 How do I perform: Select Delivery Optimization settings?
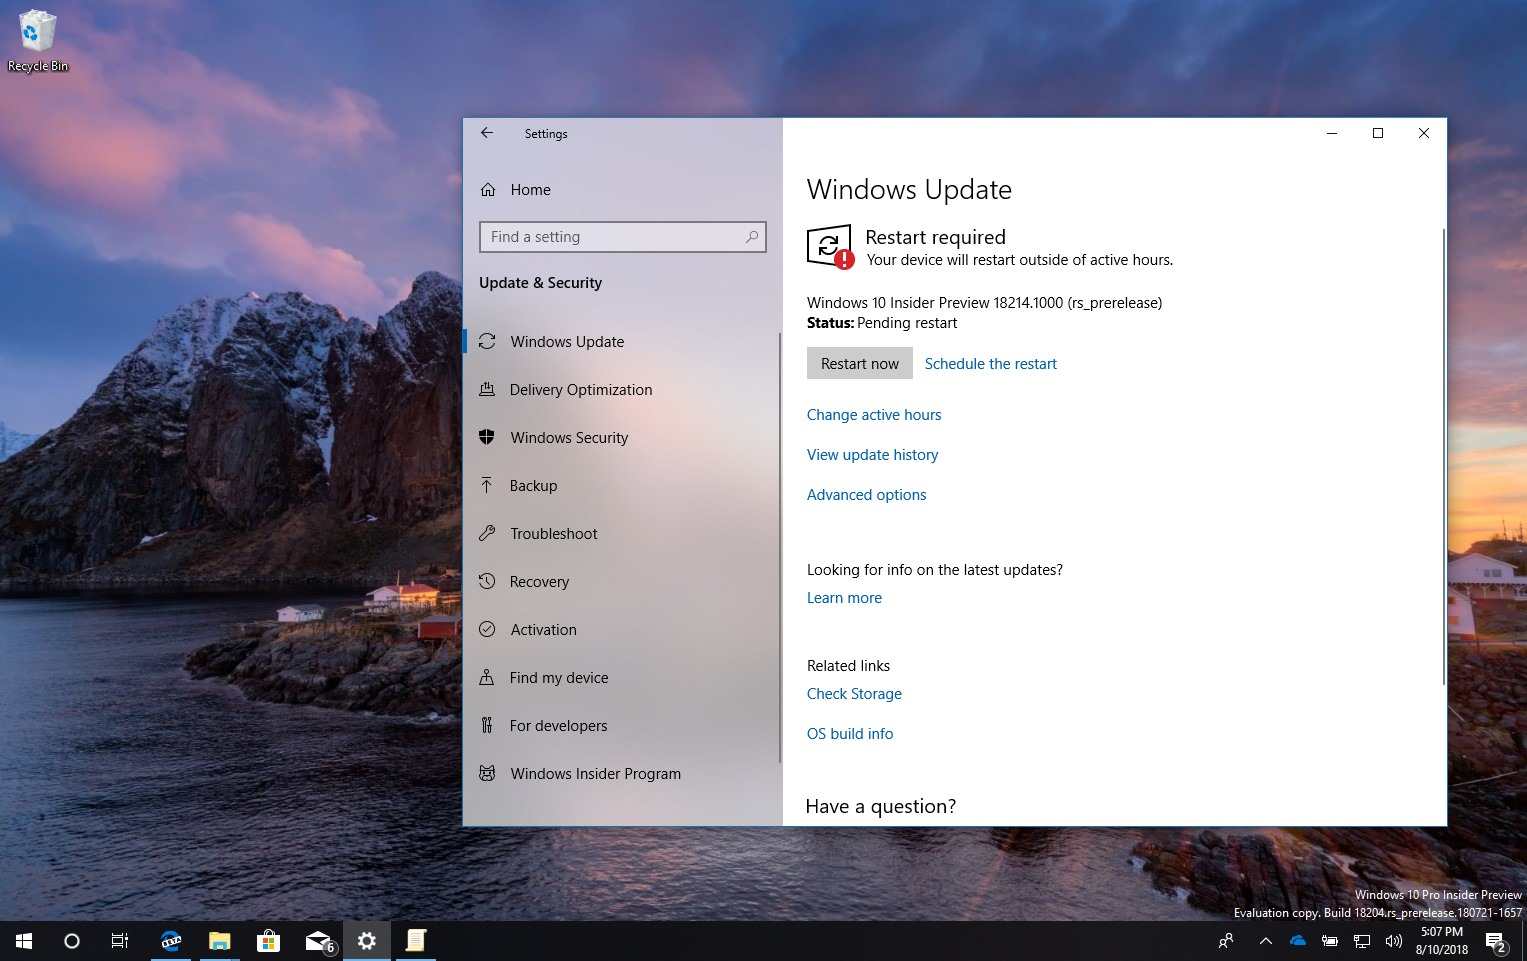(580, 389)
